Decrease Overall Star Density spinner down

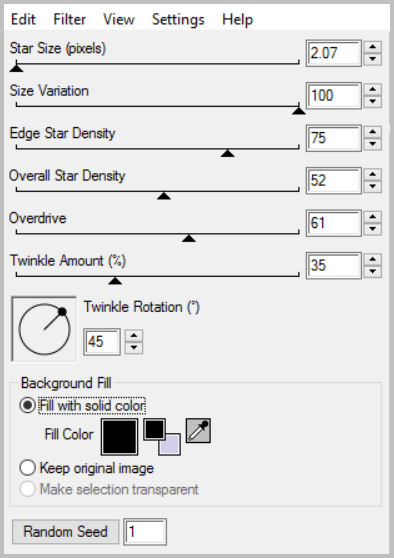point(373,186)
